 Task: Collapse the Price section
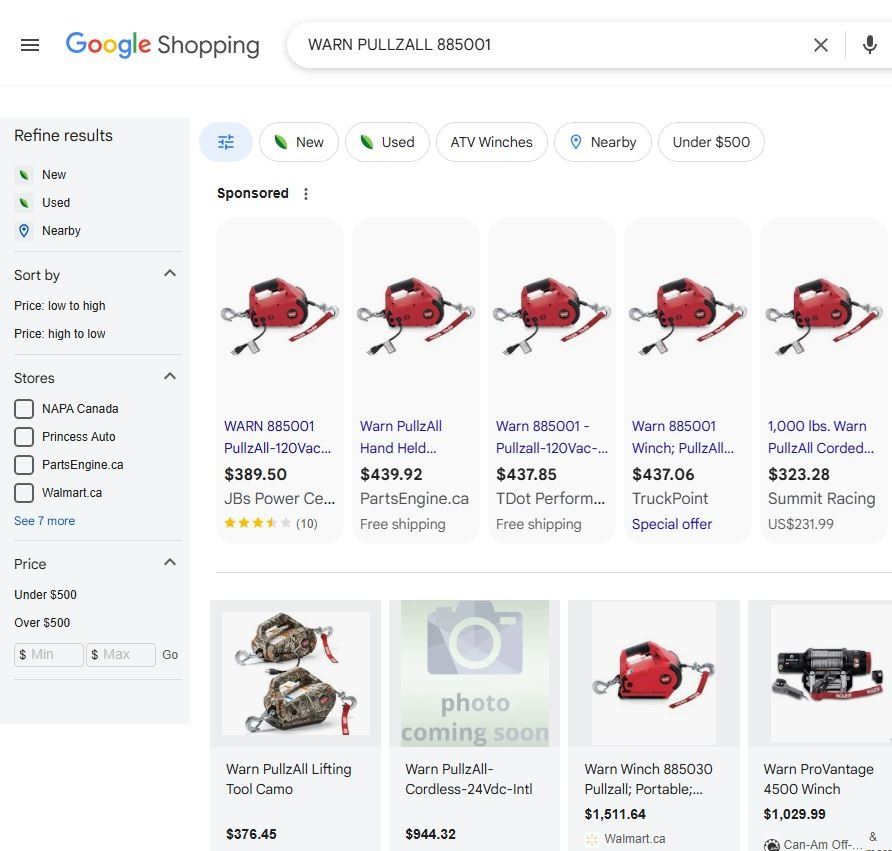click(169, 563)
